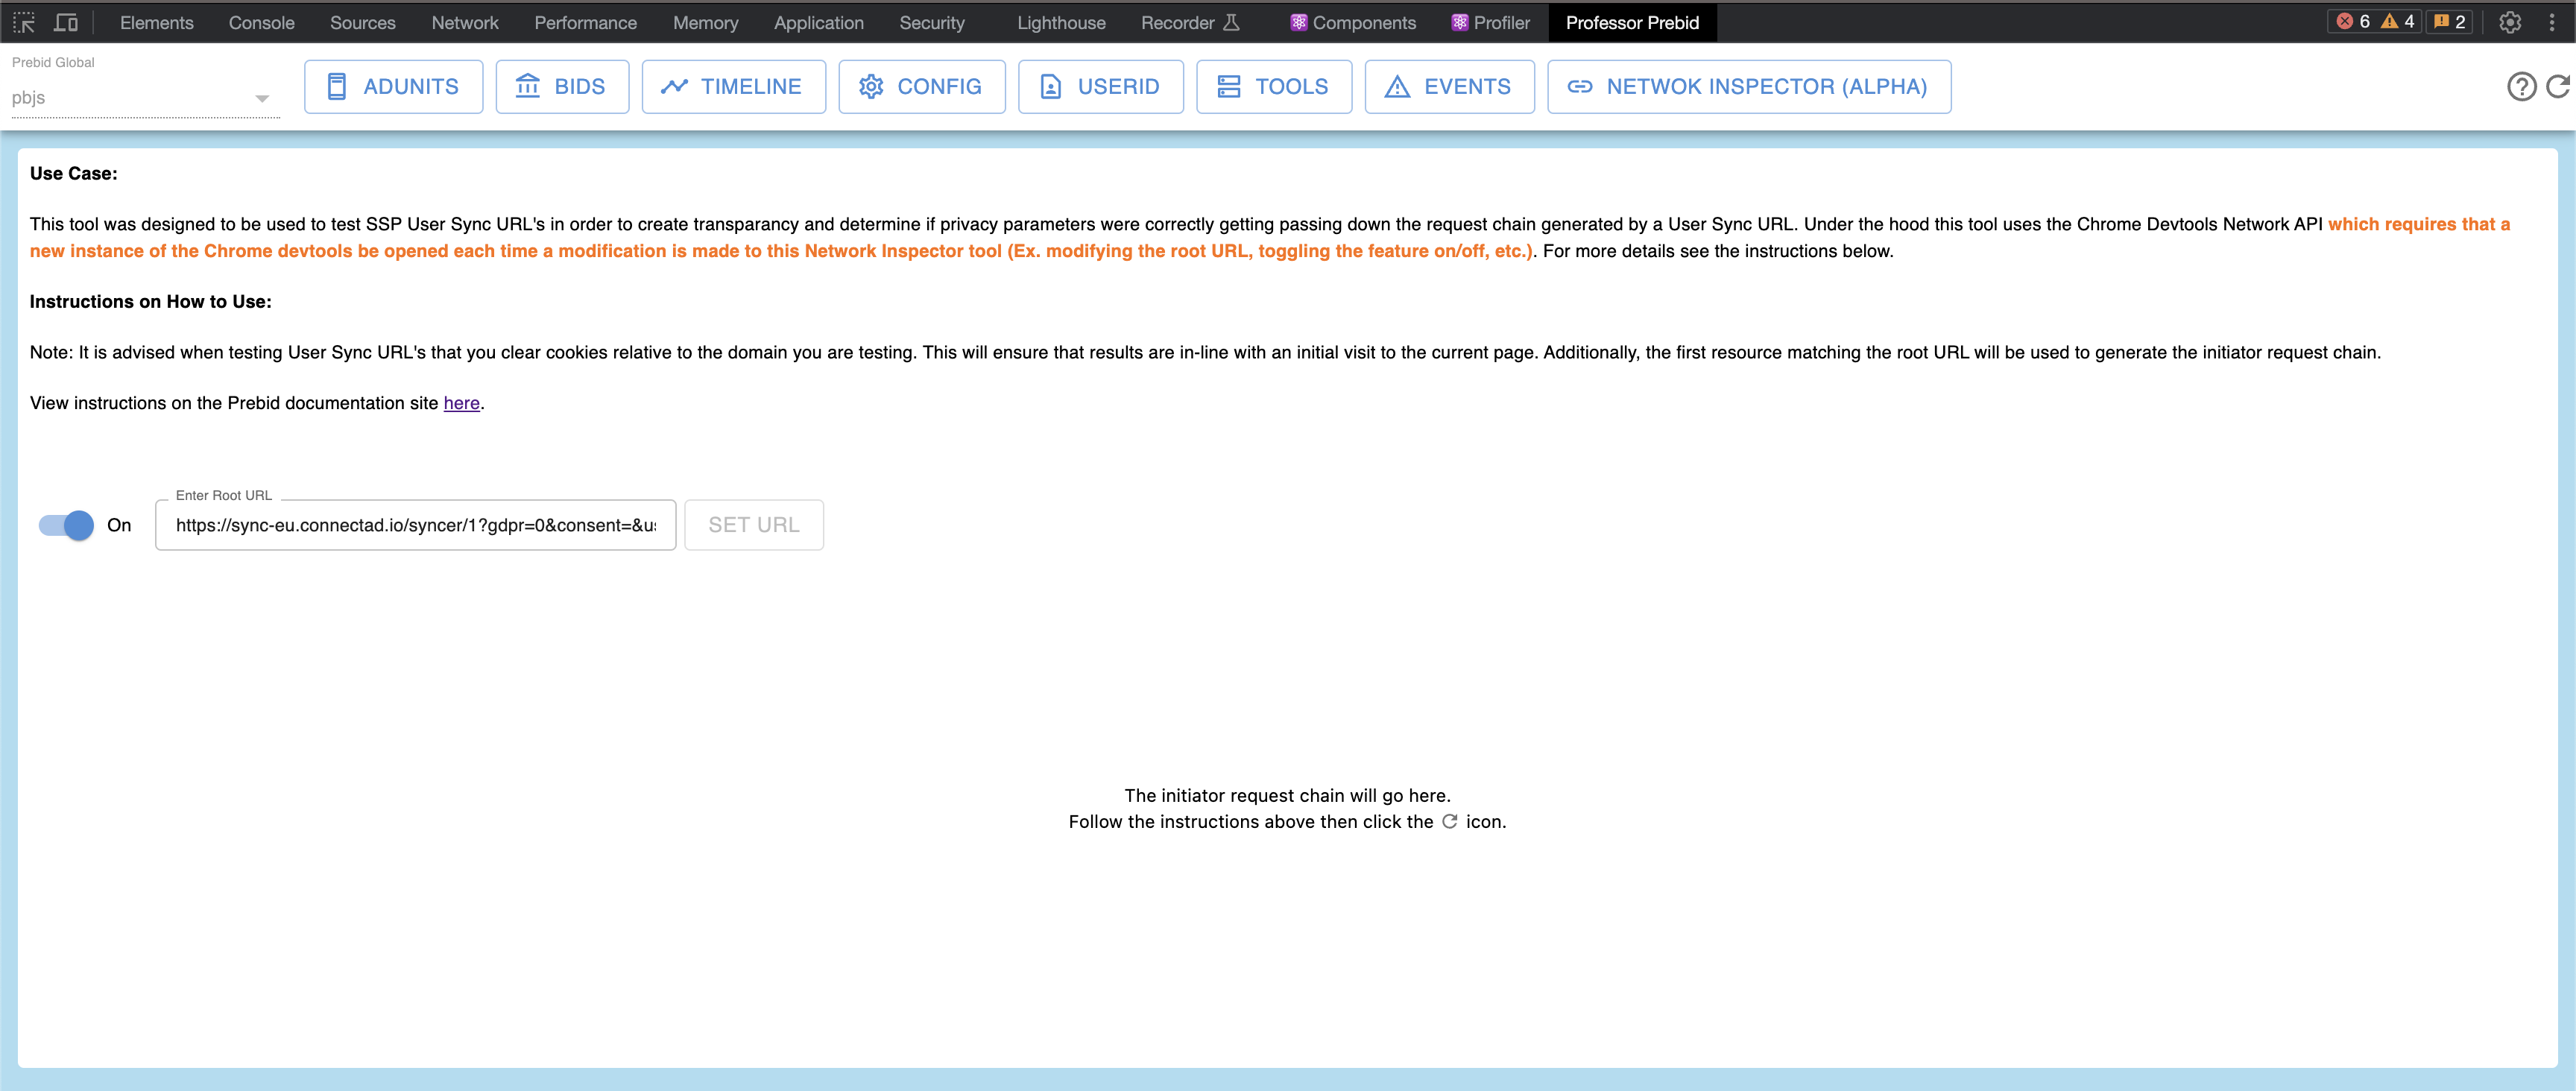Image resolution: width=2576 pixels, height=1091 pixels.
Task: Open the USERID view button
Action: click(x=1100, y=87)
